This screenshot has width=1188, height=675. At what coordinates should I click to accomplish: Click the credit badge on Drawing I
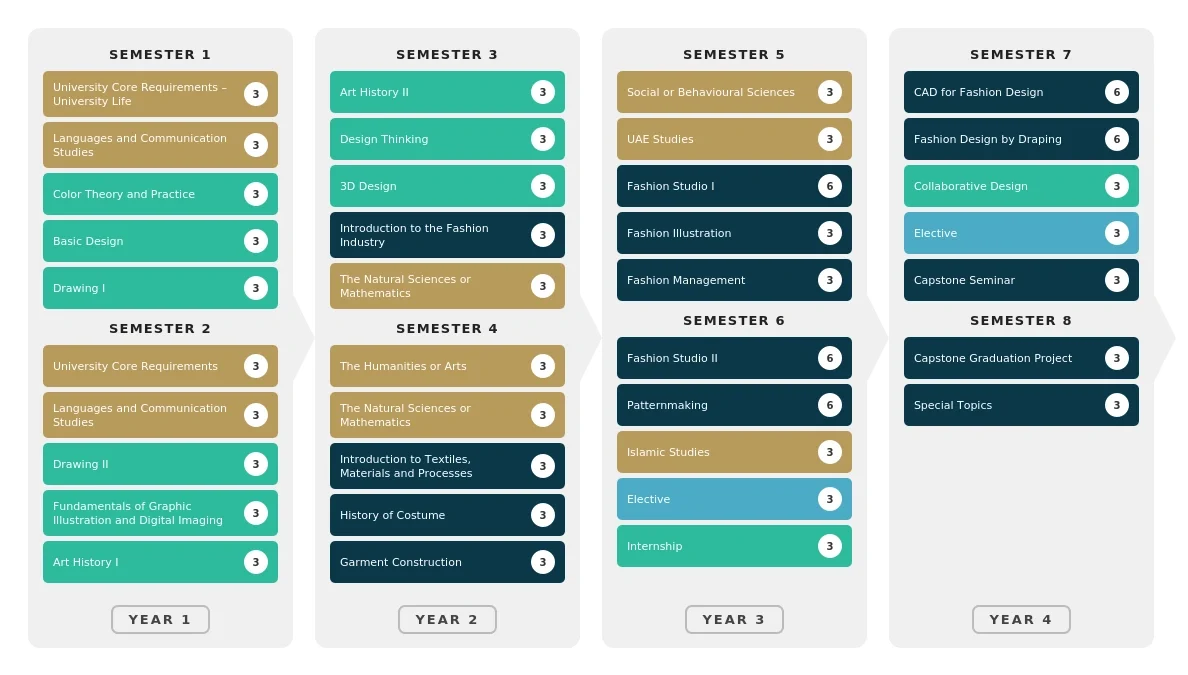coord(255,288)
